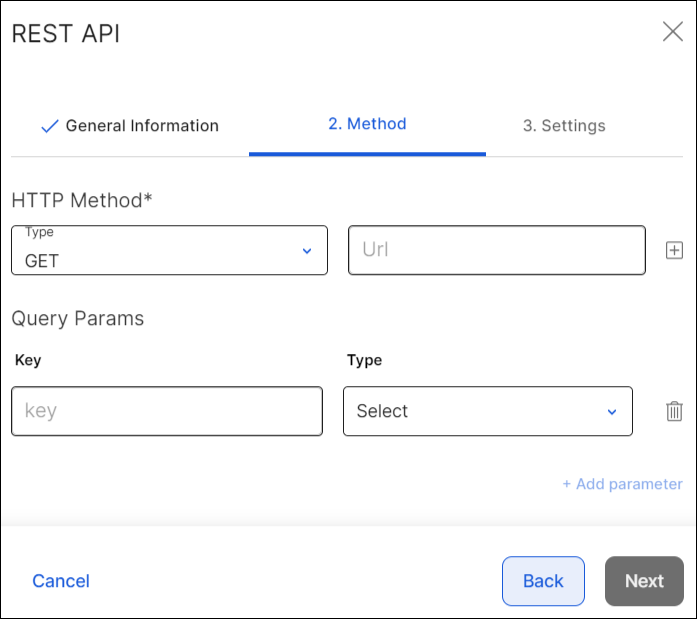
Task: Go back to the General Information step
Action: pyautogui.click(x=141, y=126)
